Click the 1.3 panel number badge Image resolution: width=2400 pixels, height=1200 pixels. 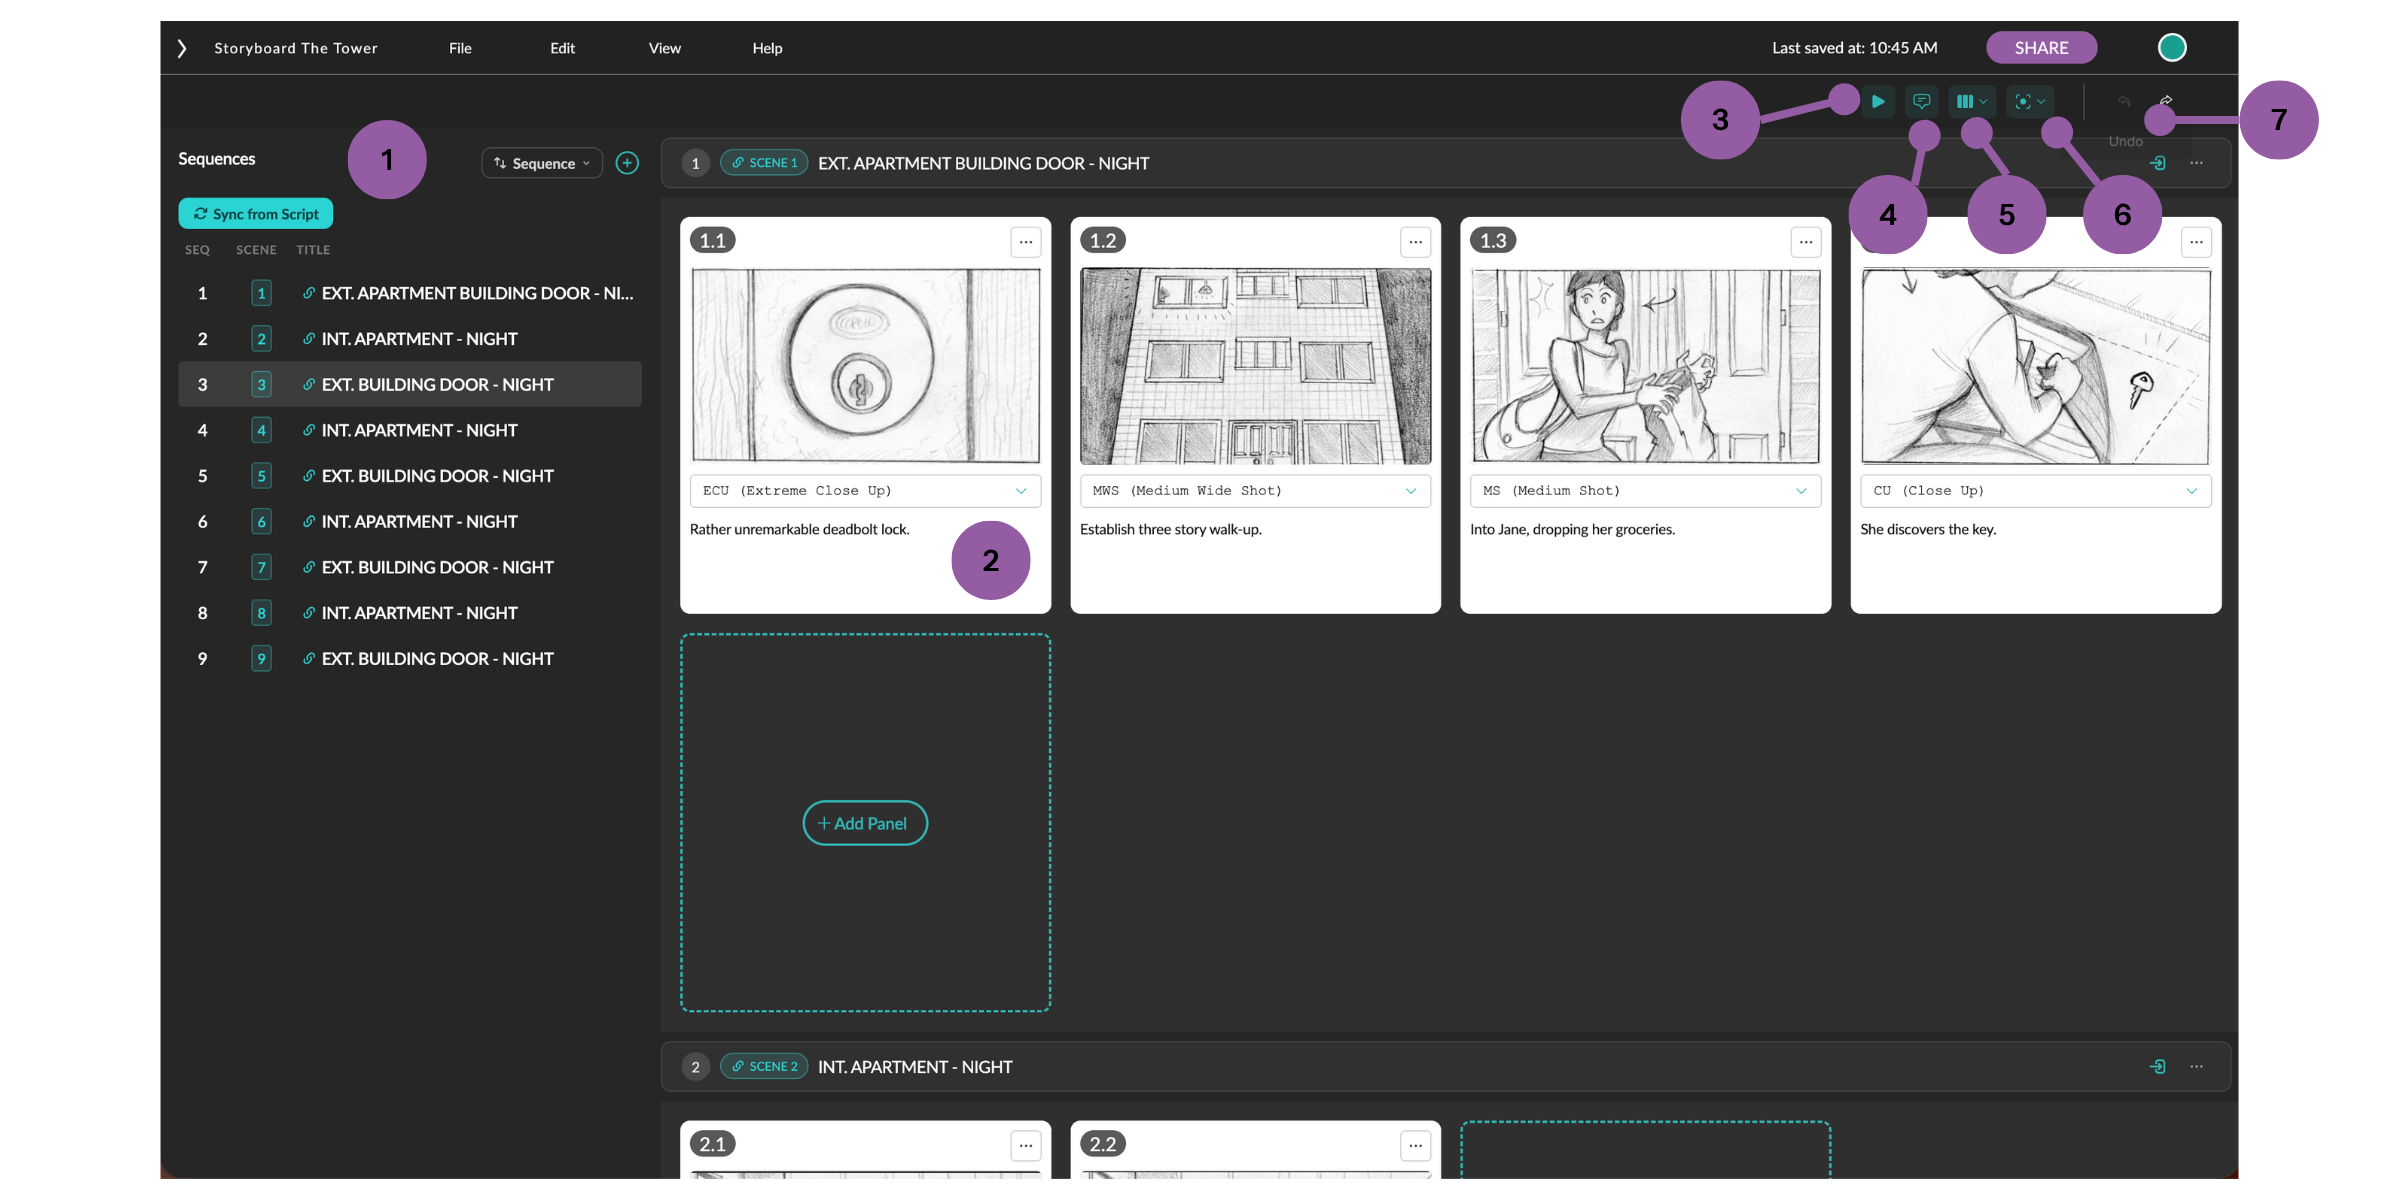pos(1493,241)
